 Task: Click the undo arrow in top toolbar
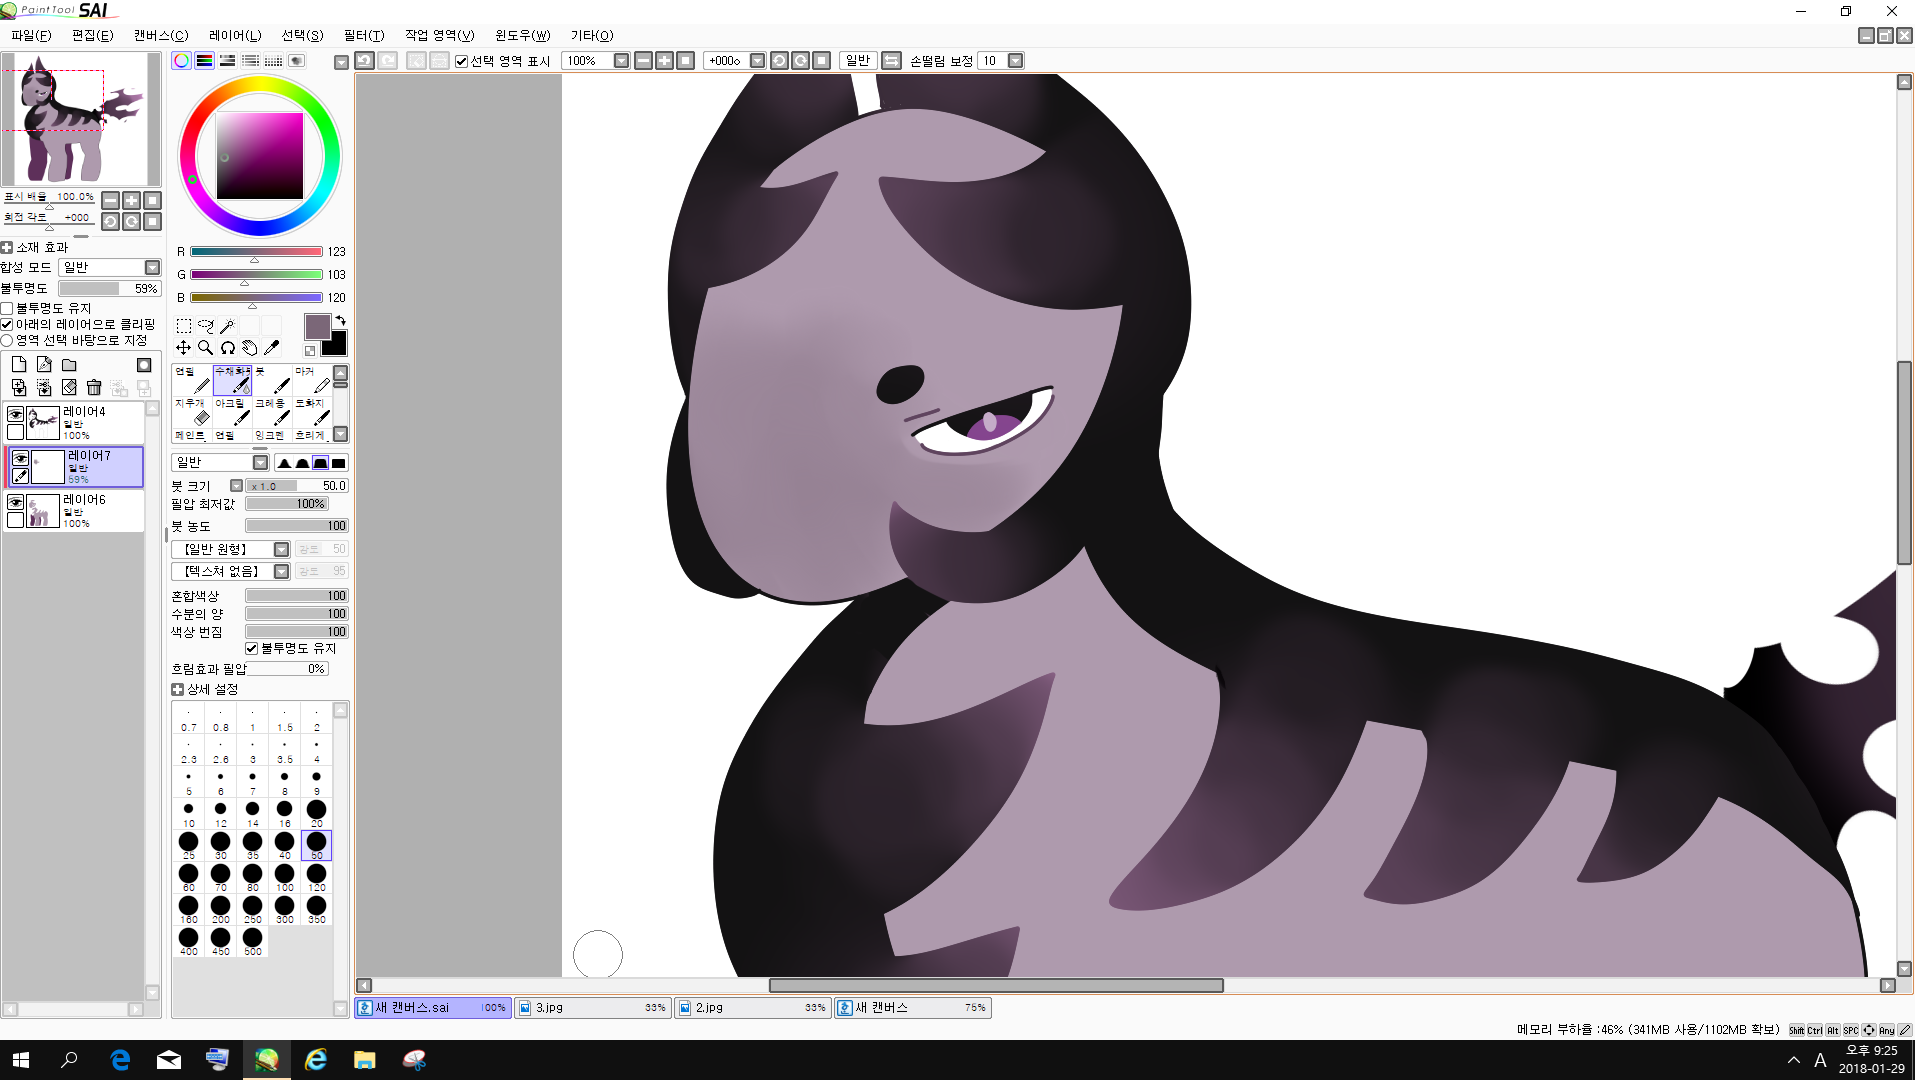(x=365, y=61)
